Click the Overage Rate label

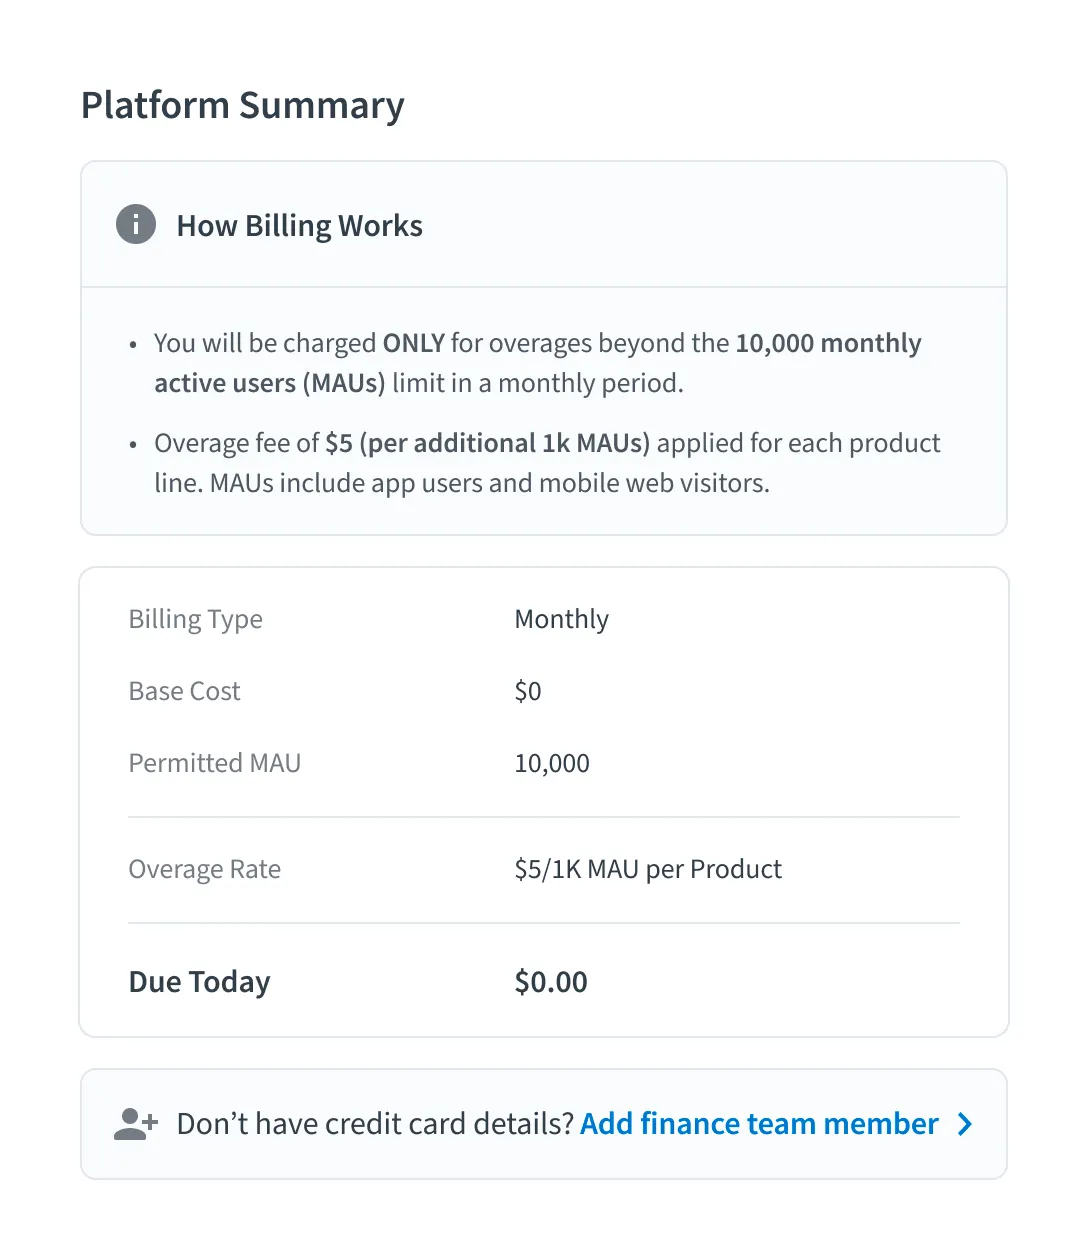pyautogui.click(x=204, y=868)
